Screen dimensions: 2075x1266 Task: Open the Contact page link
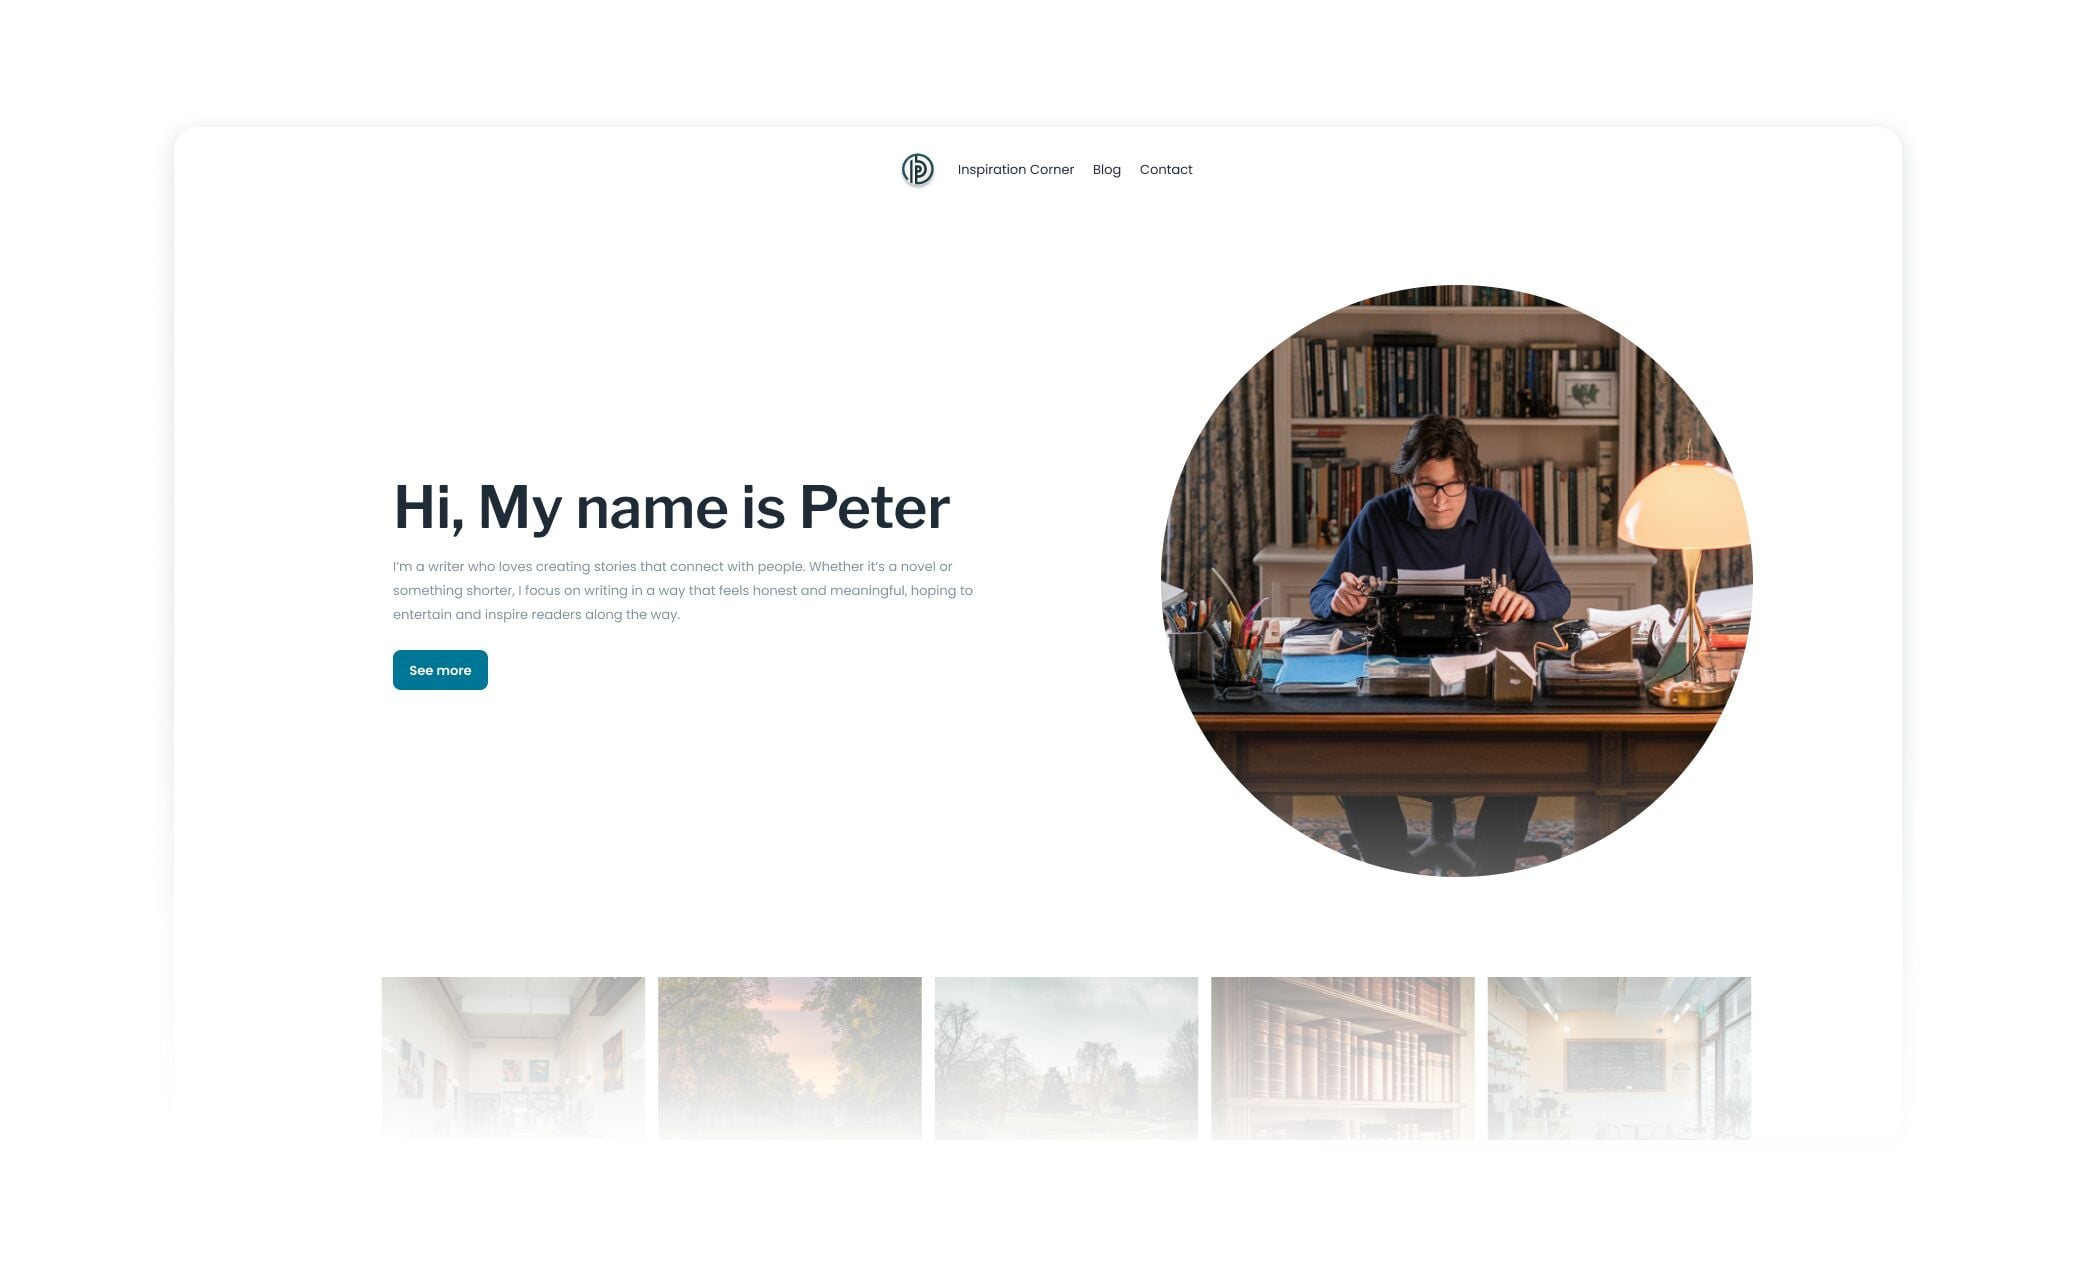(1165, 170)
